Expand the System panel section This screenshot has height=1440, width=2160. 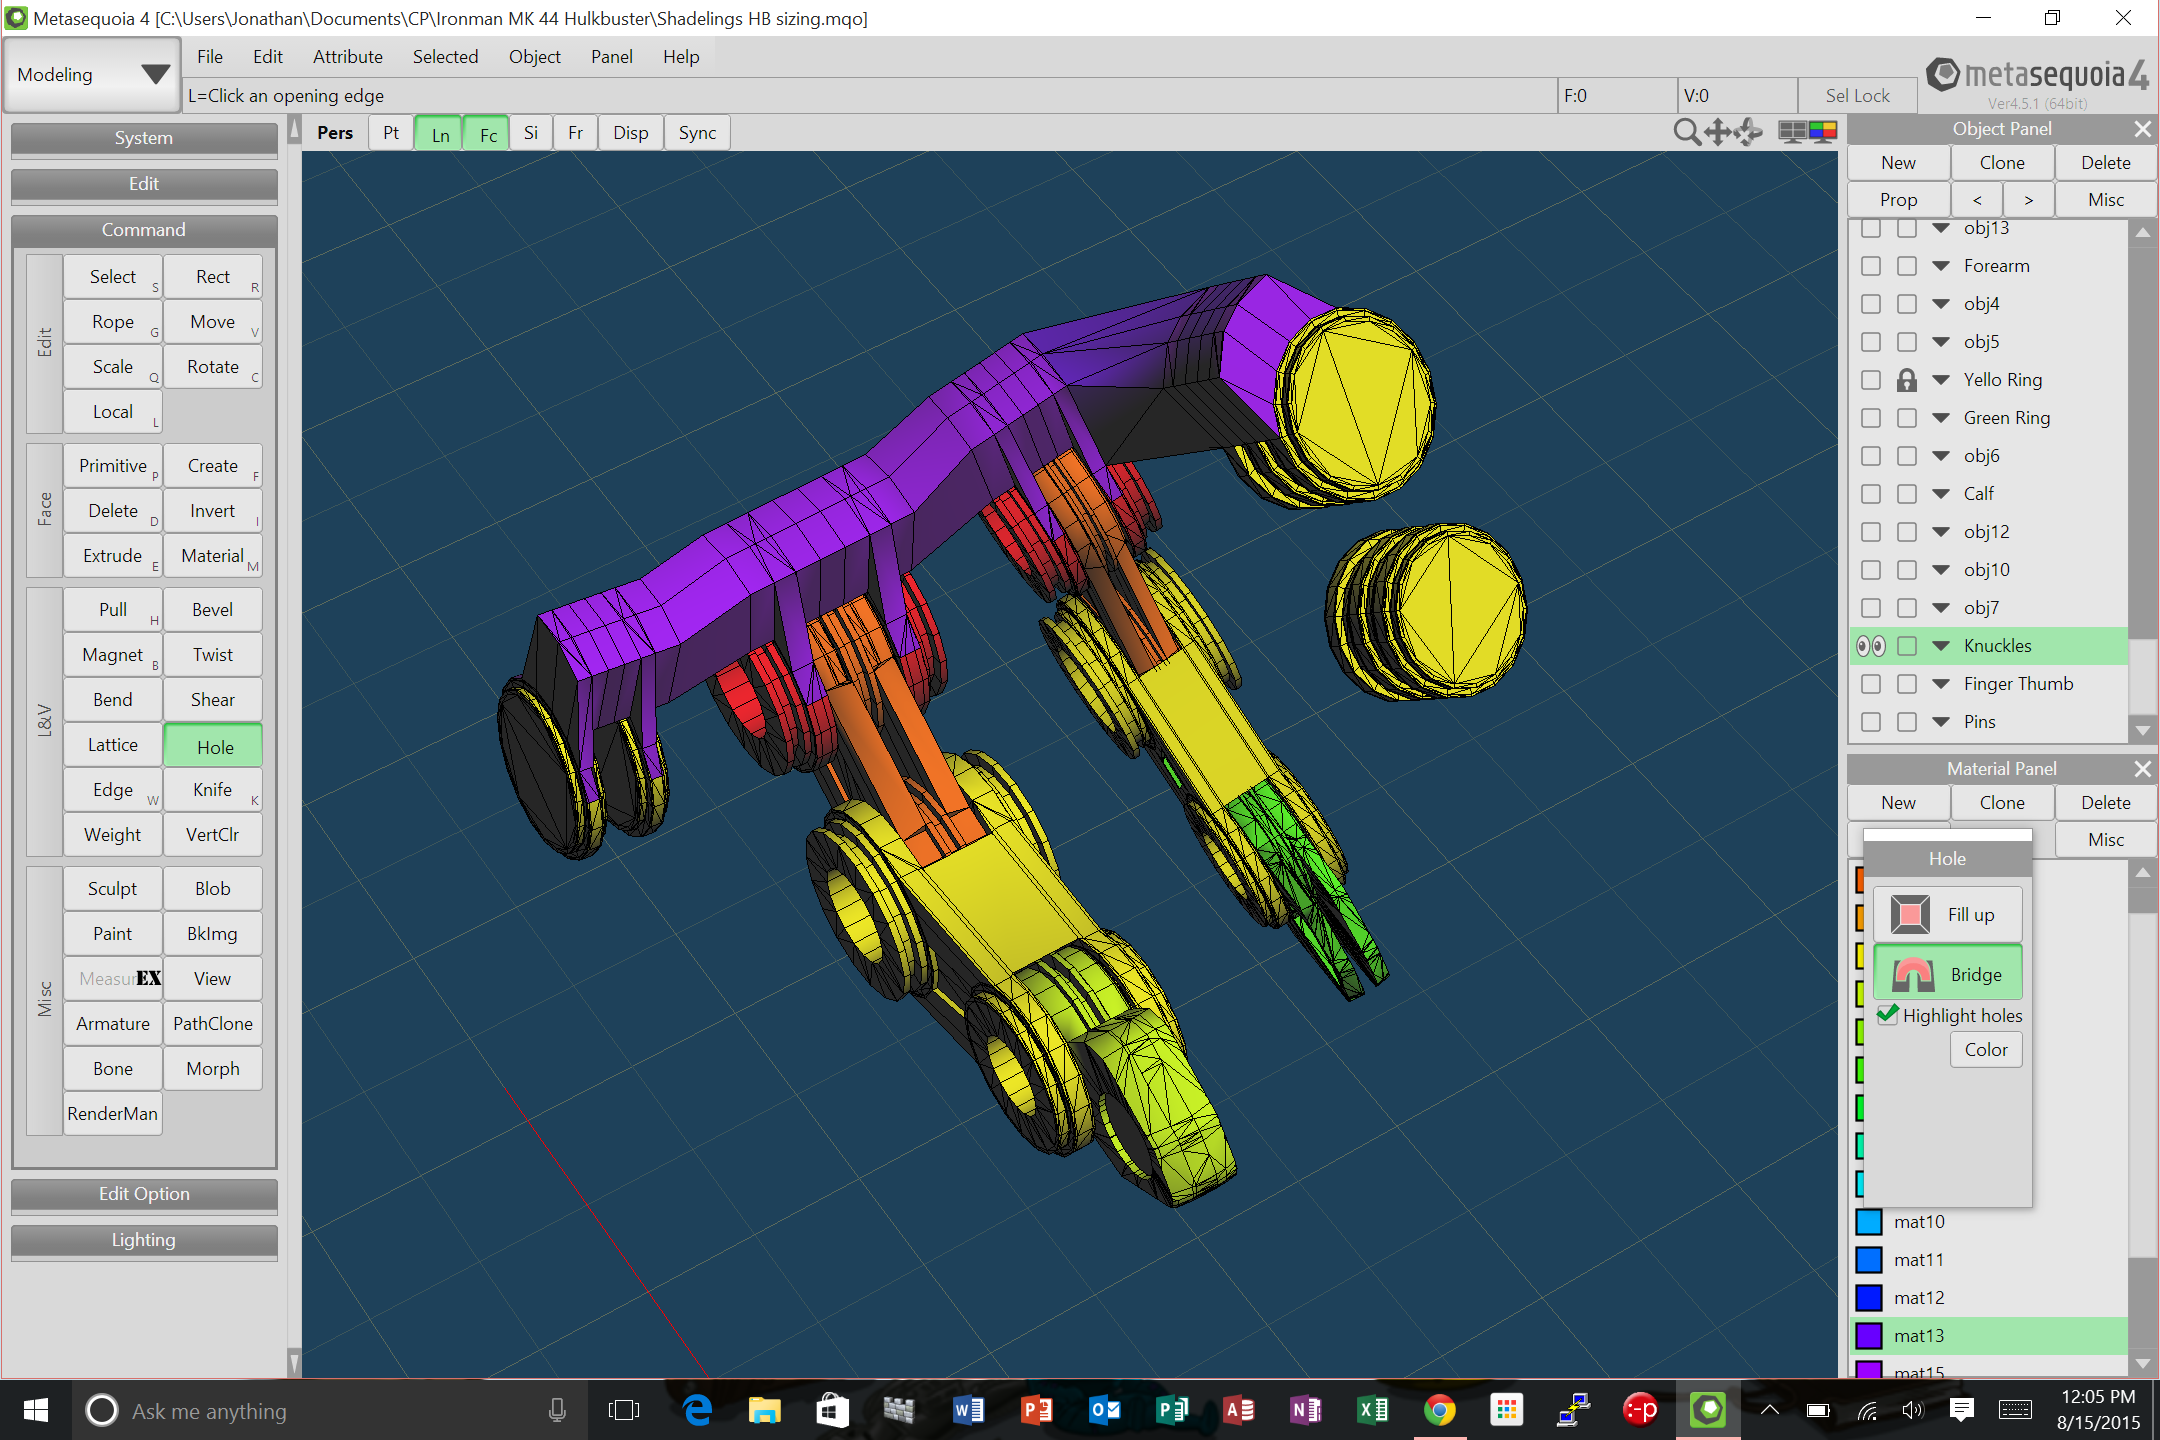(x=144, y=138)
